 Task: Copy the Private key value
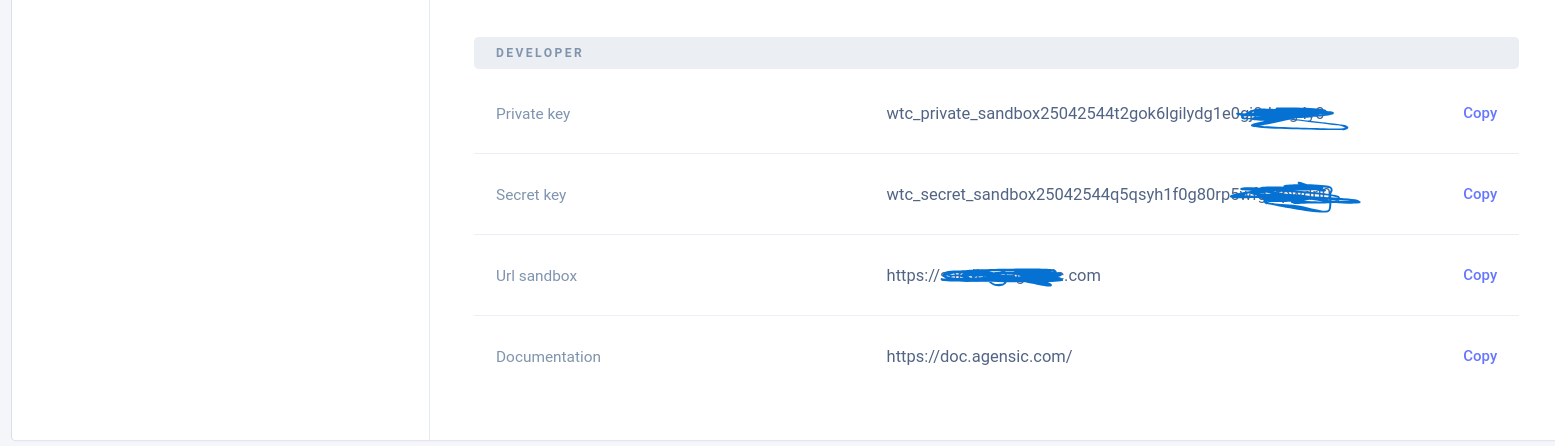(x=1479, y=113)
